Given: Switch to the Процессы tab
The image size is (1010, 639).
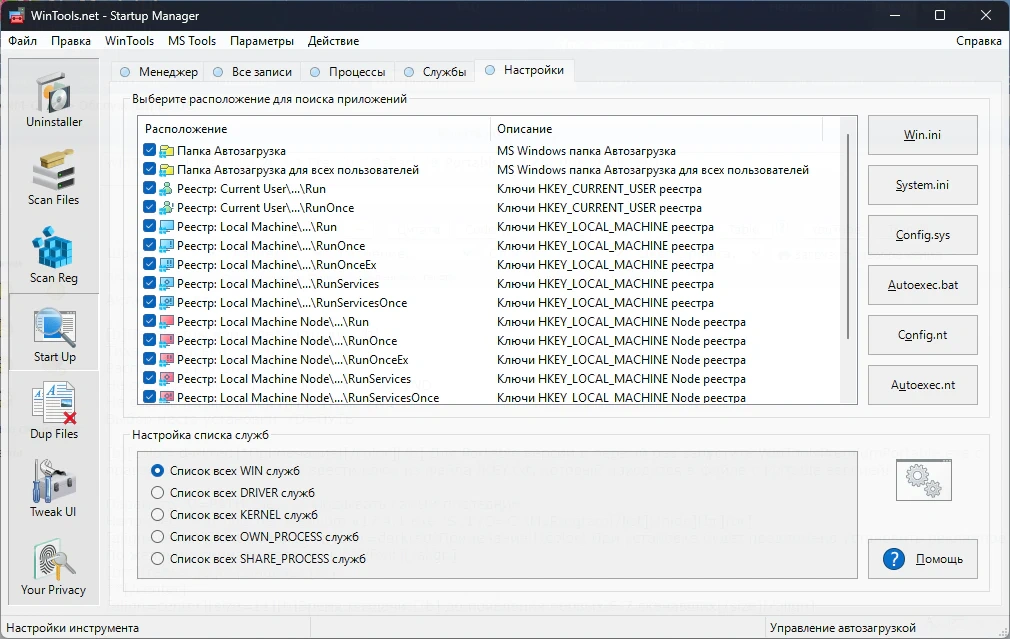Looking at the screenshot, I should click(x=348, y=72).
